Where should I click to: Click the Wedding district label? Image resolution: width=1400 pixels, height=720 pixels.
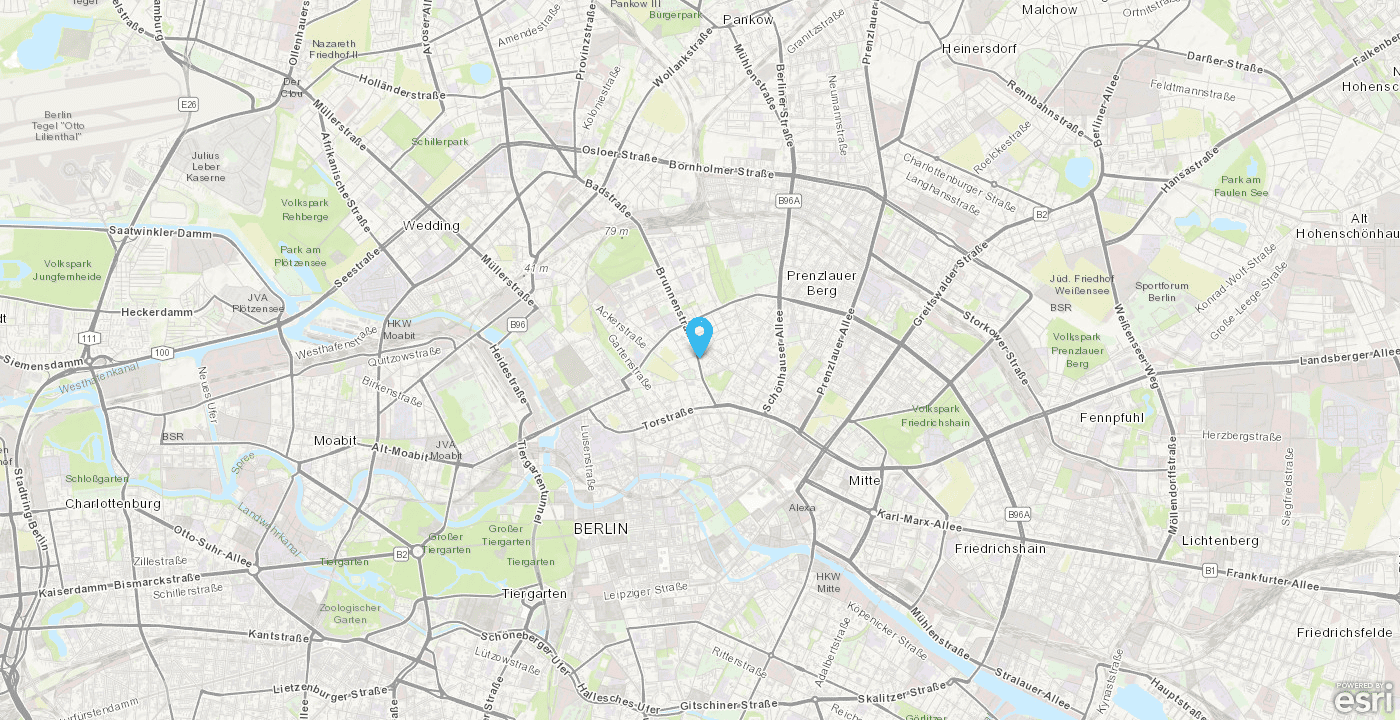(431, 225)
